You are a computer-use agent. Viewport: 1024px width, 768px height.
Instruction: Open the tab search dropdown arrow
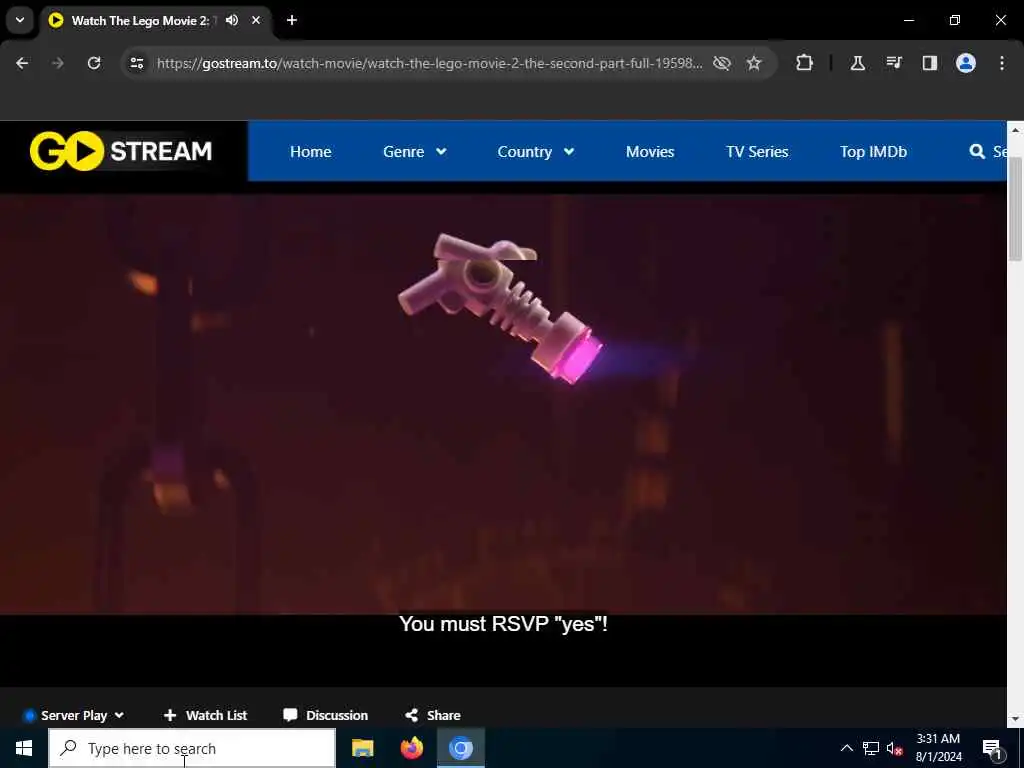click(x=20, y=20)
